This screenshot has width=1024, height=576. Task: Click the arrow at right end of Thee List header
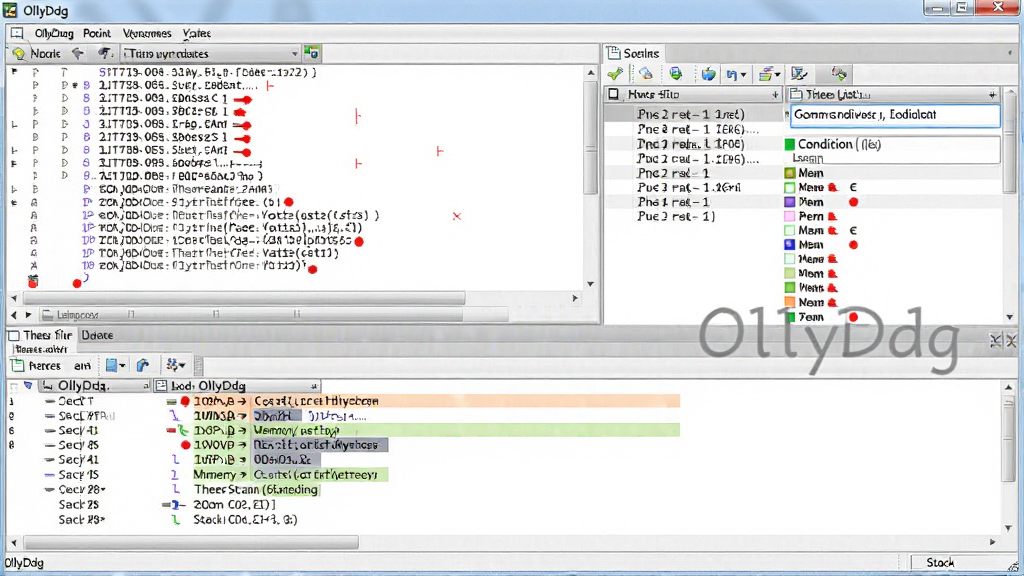coord(993,95)
